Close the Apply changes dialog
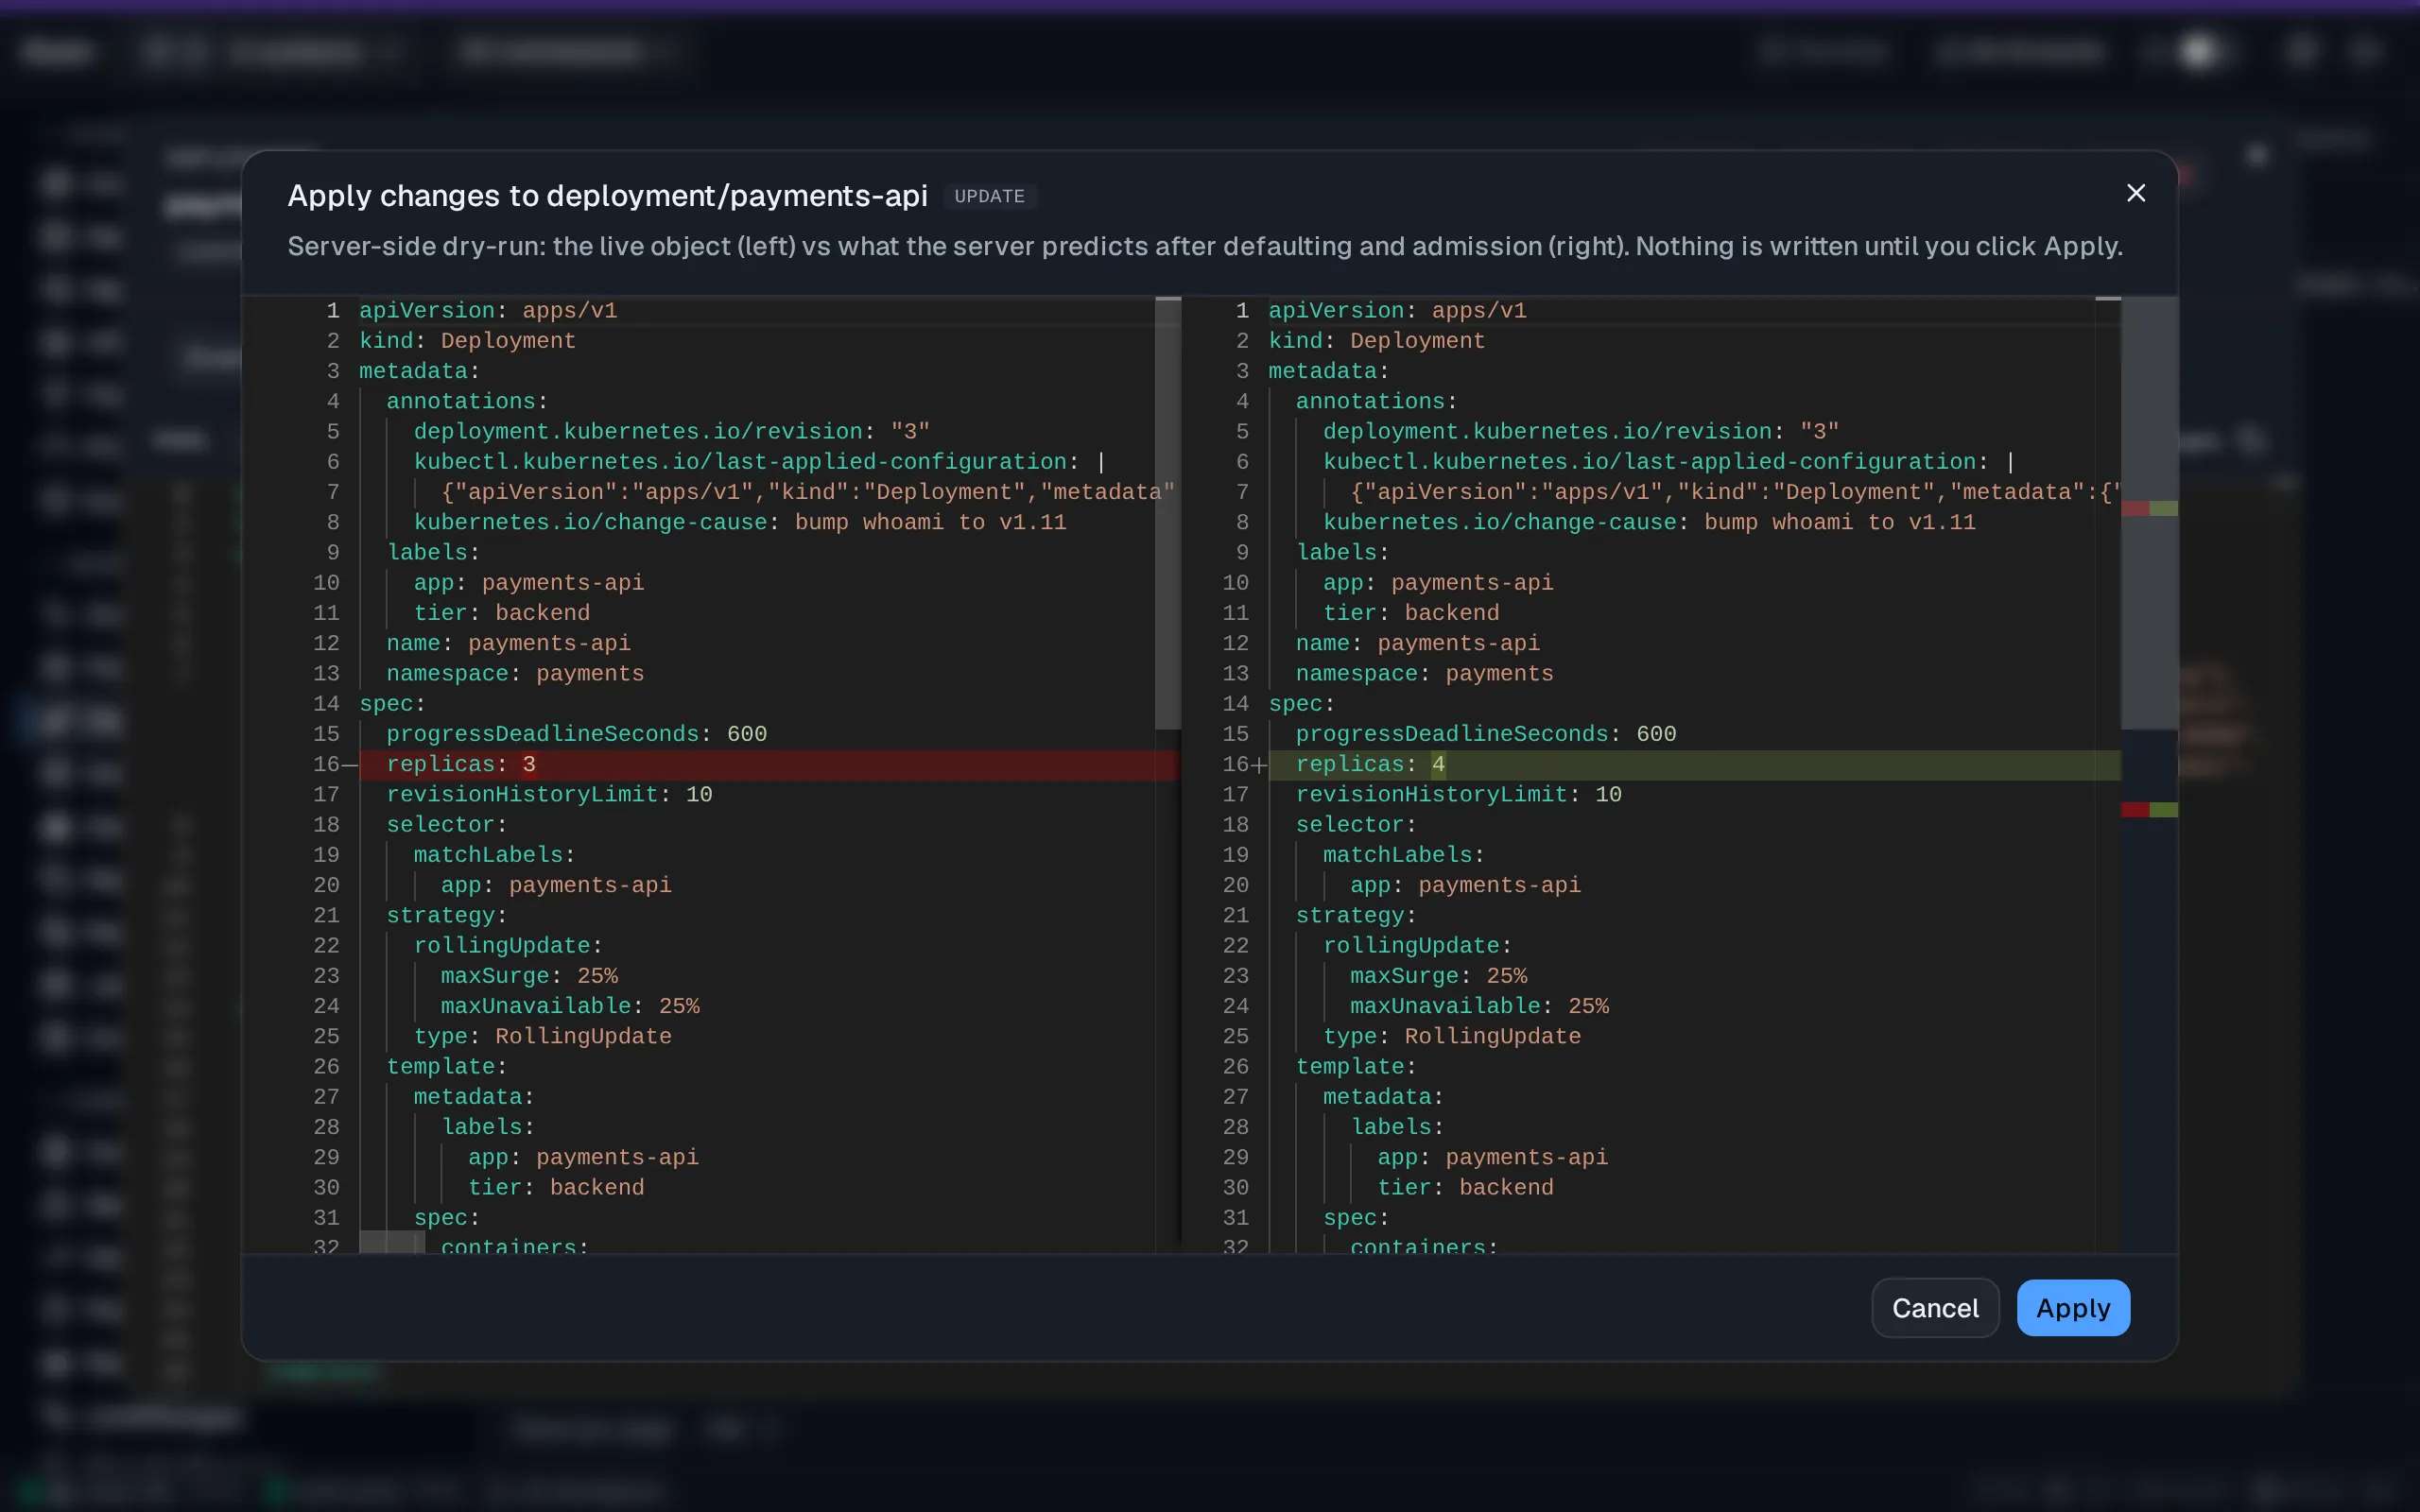This screenshot has width=2420, height=1512. tap(2135, 194)
